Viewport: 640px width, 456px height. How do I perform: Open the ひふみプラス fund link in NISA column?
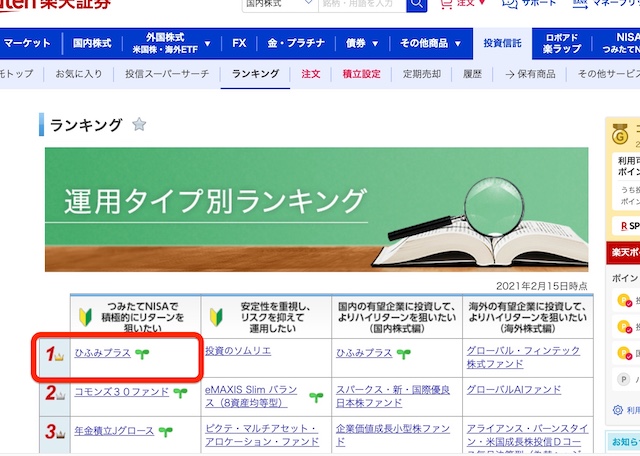tap(102, 353)
